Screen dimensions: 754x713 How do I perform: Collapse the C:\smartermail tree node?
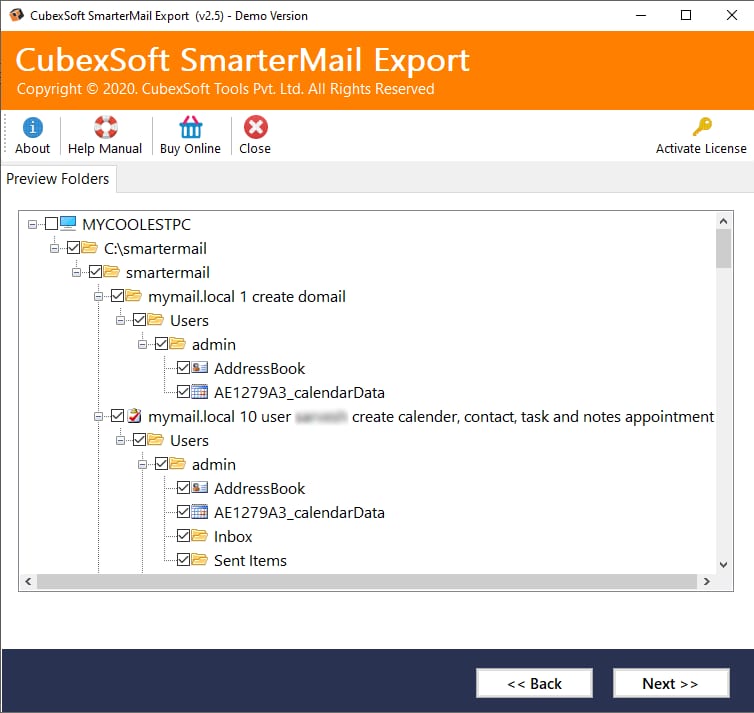(54, 249)
